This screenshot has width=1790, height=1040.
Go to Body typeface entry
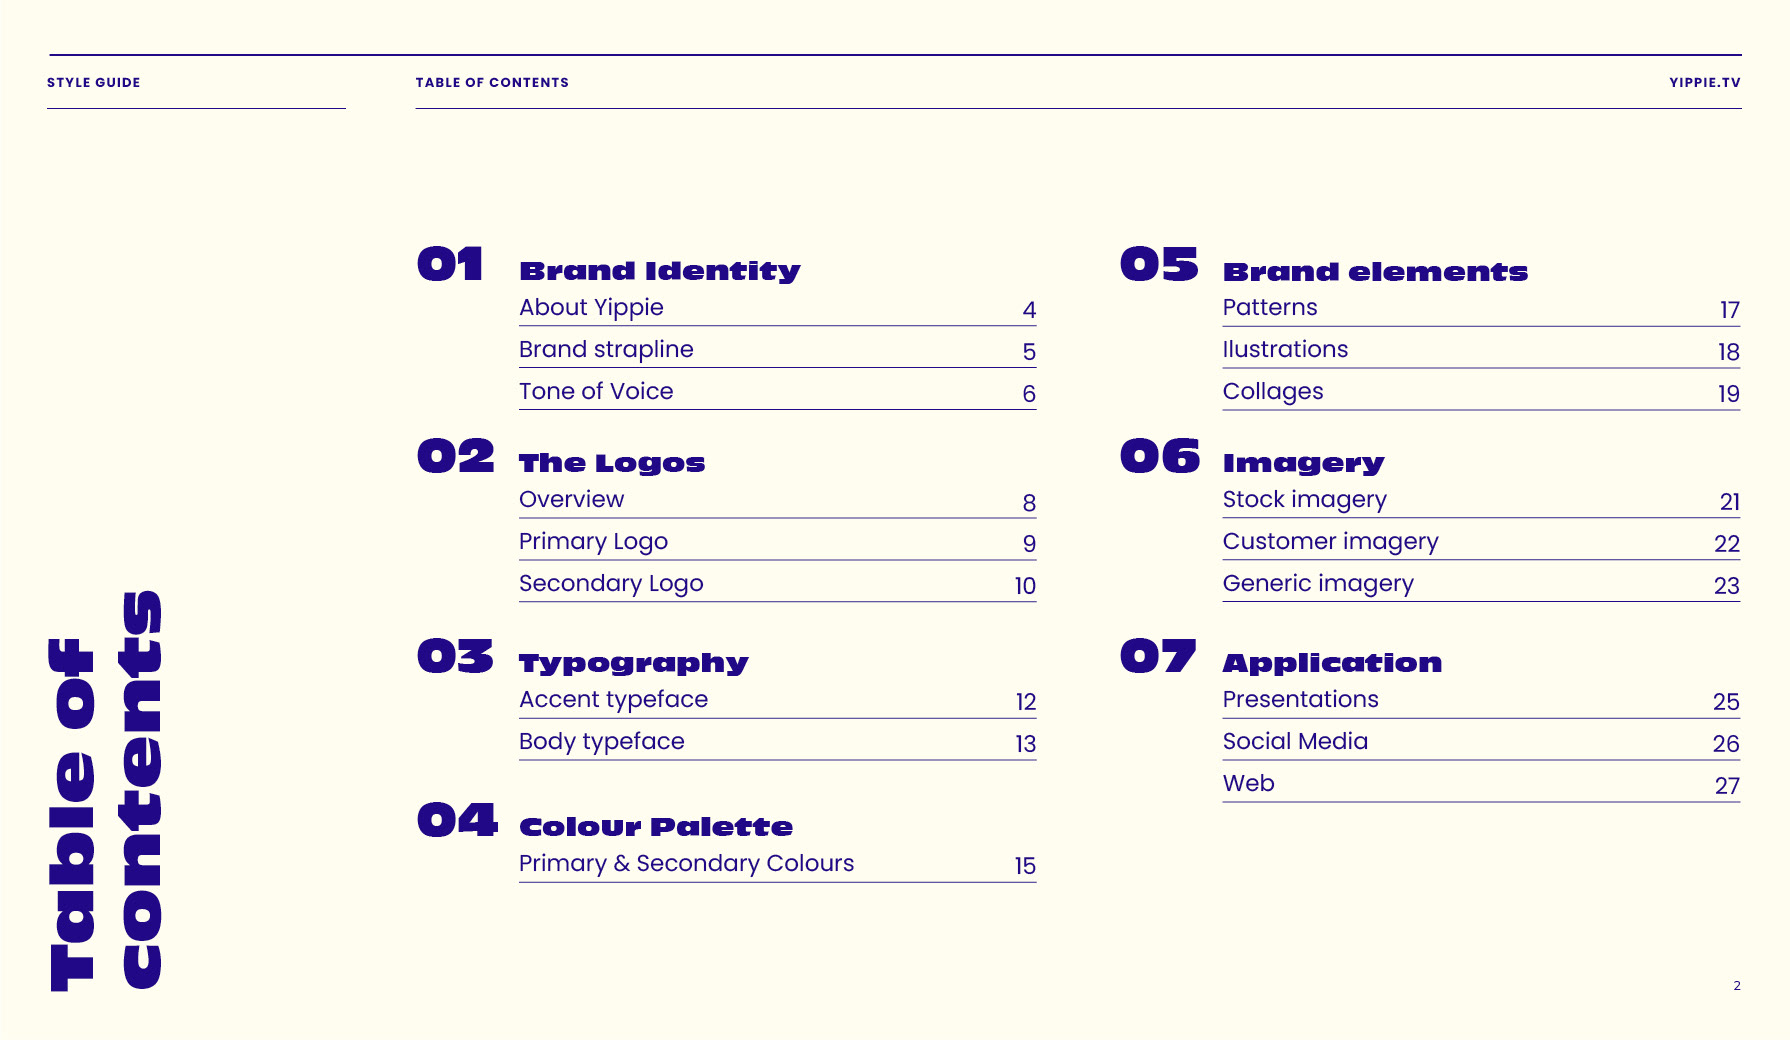[601, 742]
